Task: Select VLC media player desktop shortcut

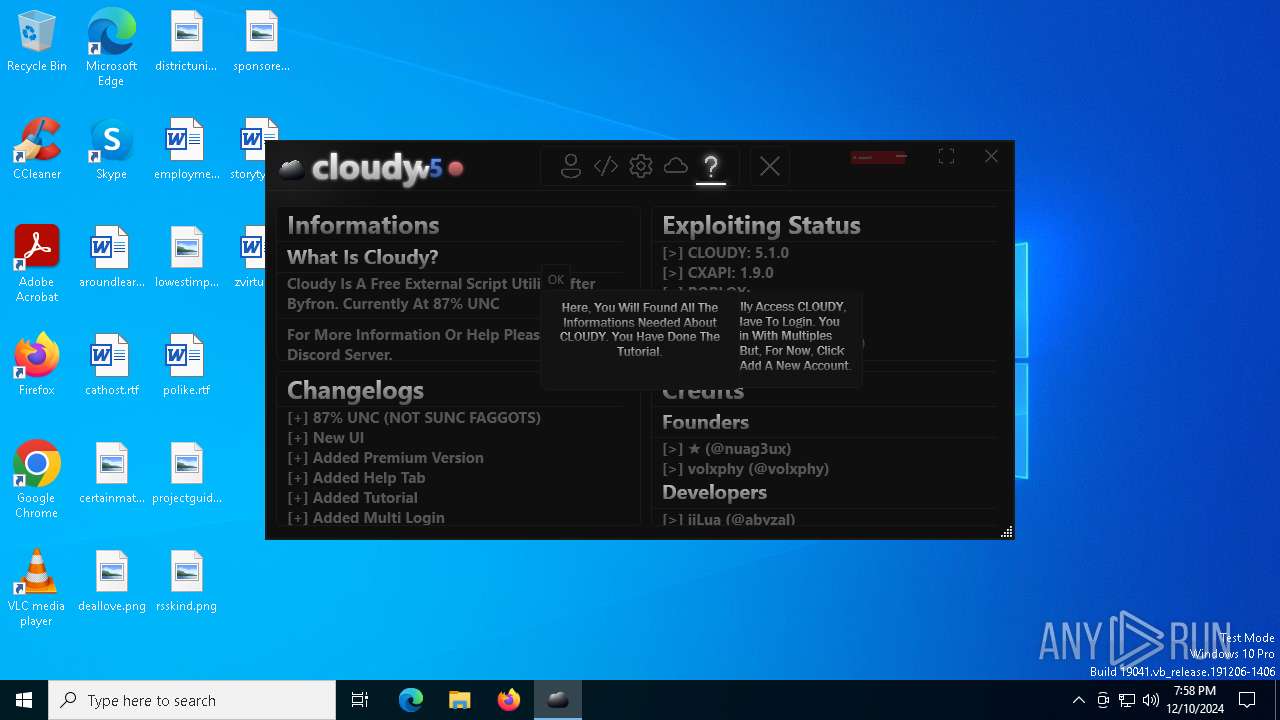Action: (37, 588)
